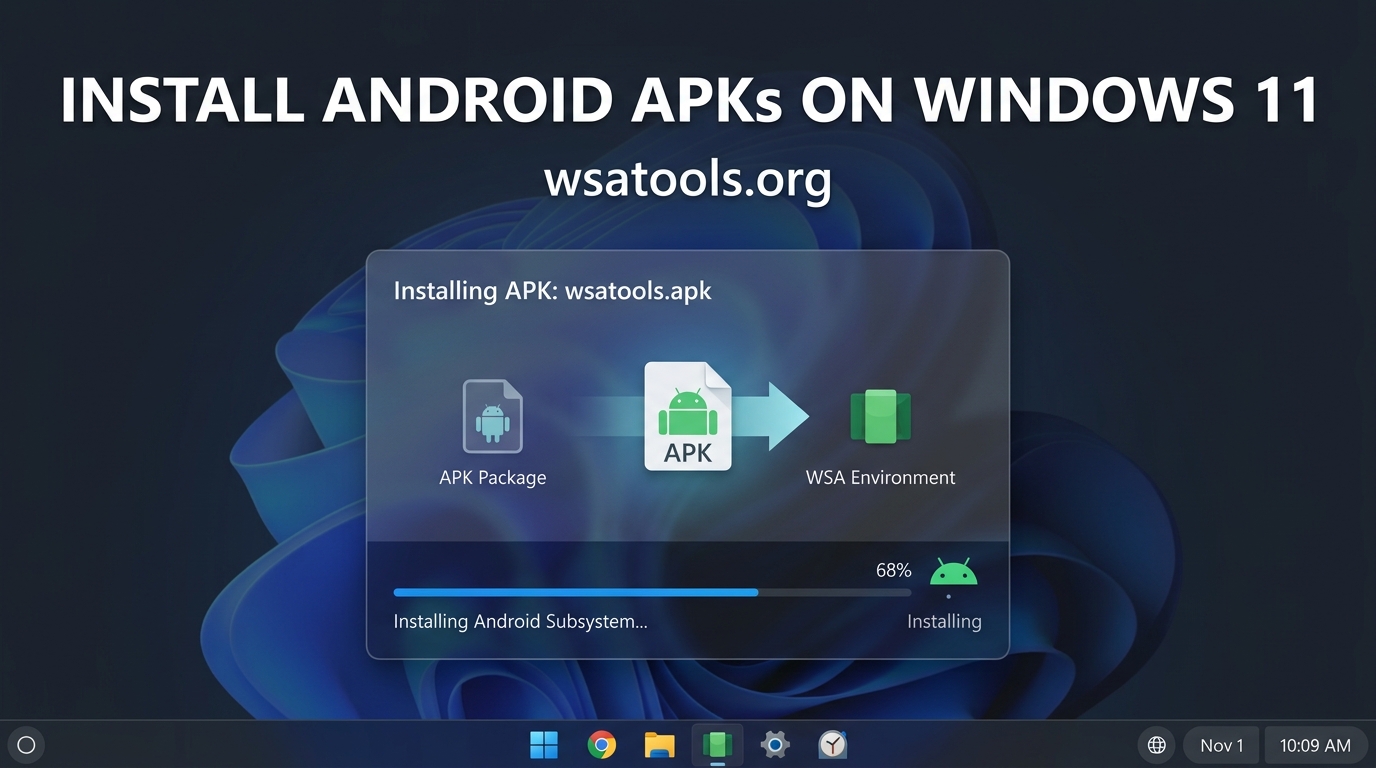Viewport: 1376px width, 768px height.
Task: Click the green Android head icon
Action: click(953, 573)
